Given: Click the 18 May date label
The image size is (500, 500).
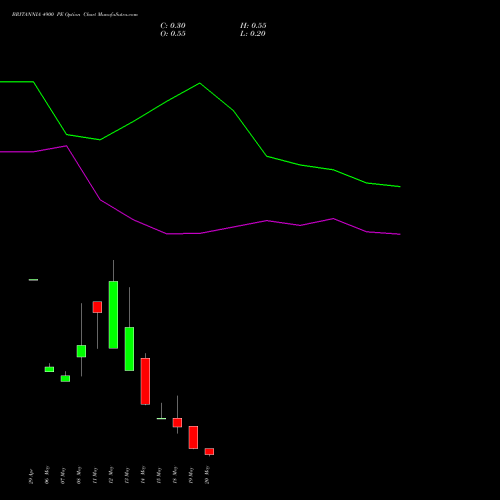Looking at the screenshot, I should tap(175, 475).
